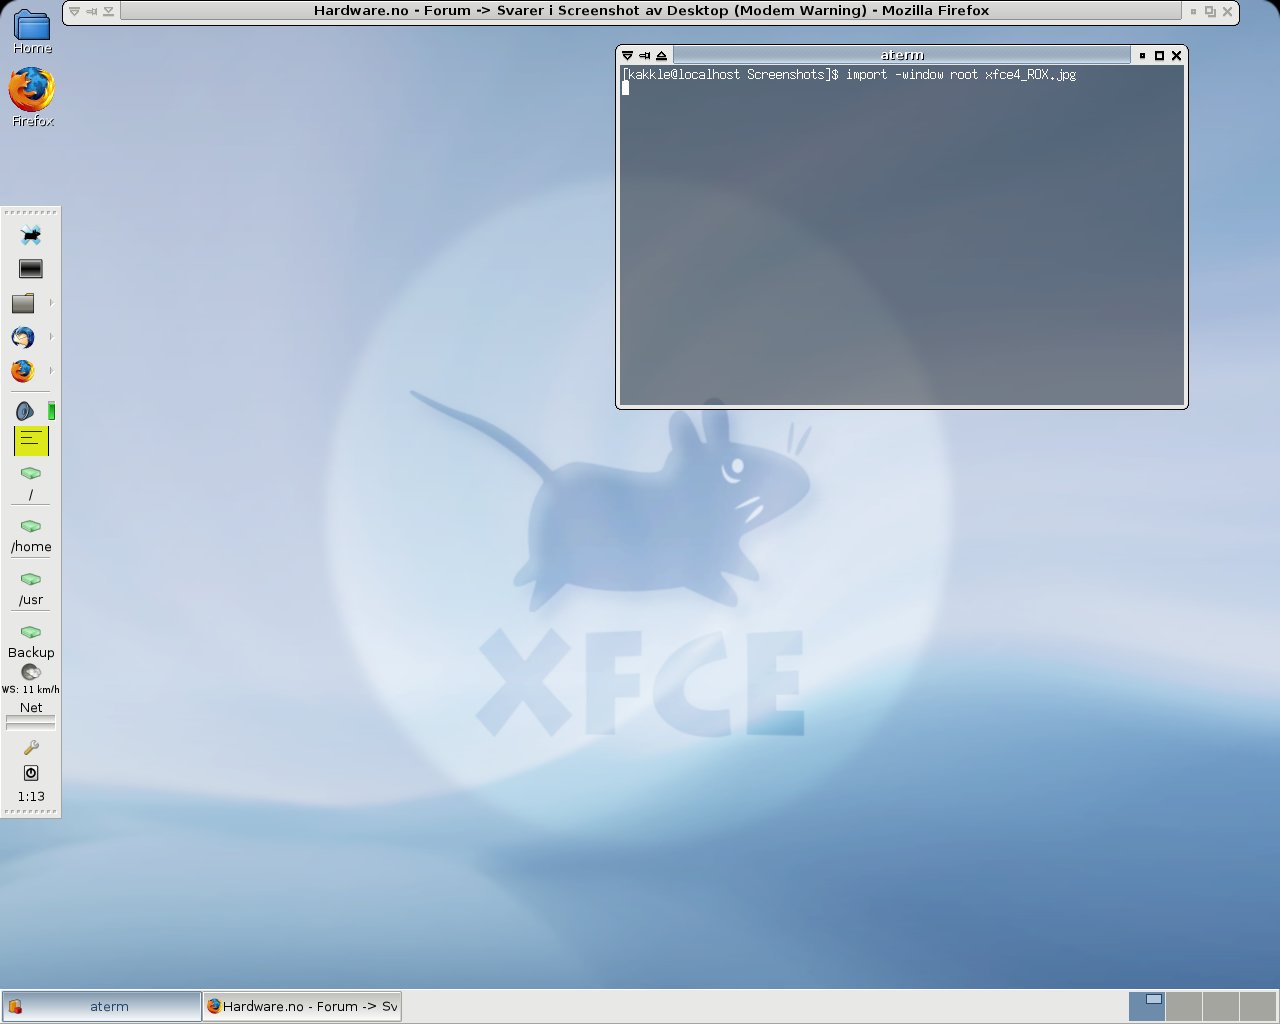Click the WS: 11 km/h weather text
This screenshot has height=1024, width=1280.
[x=31, y=689]
